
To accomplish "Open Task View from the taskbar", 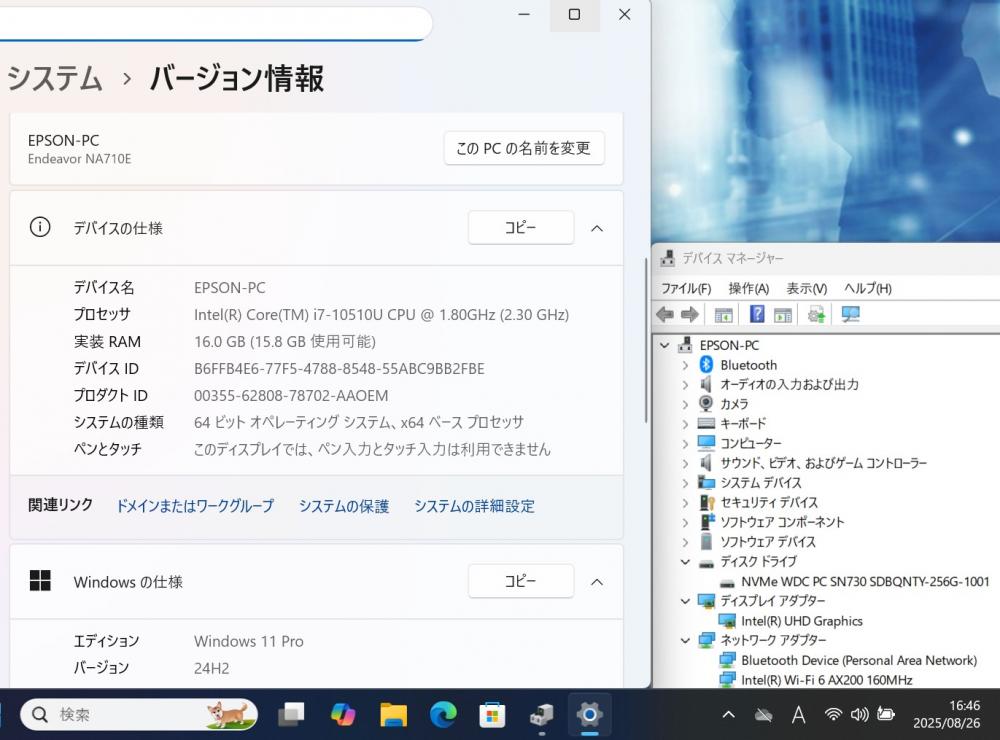I will pos(291,714).
